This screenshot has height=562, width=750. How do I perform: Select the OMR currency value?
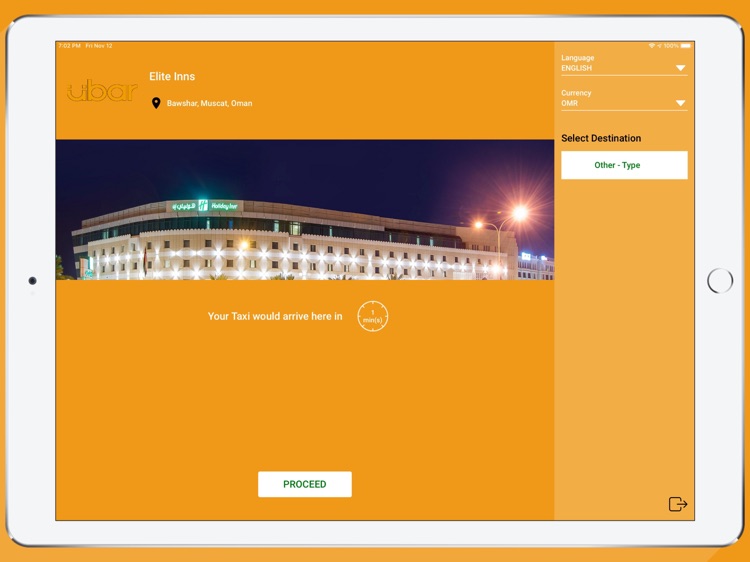(569, 103)
